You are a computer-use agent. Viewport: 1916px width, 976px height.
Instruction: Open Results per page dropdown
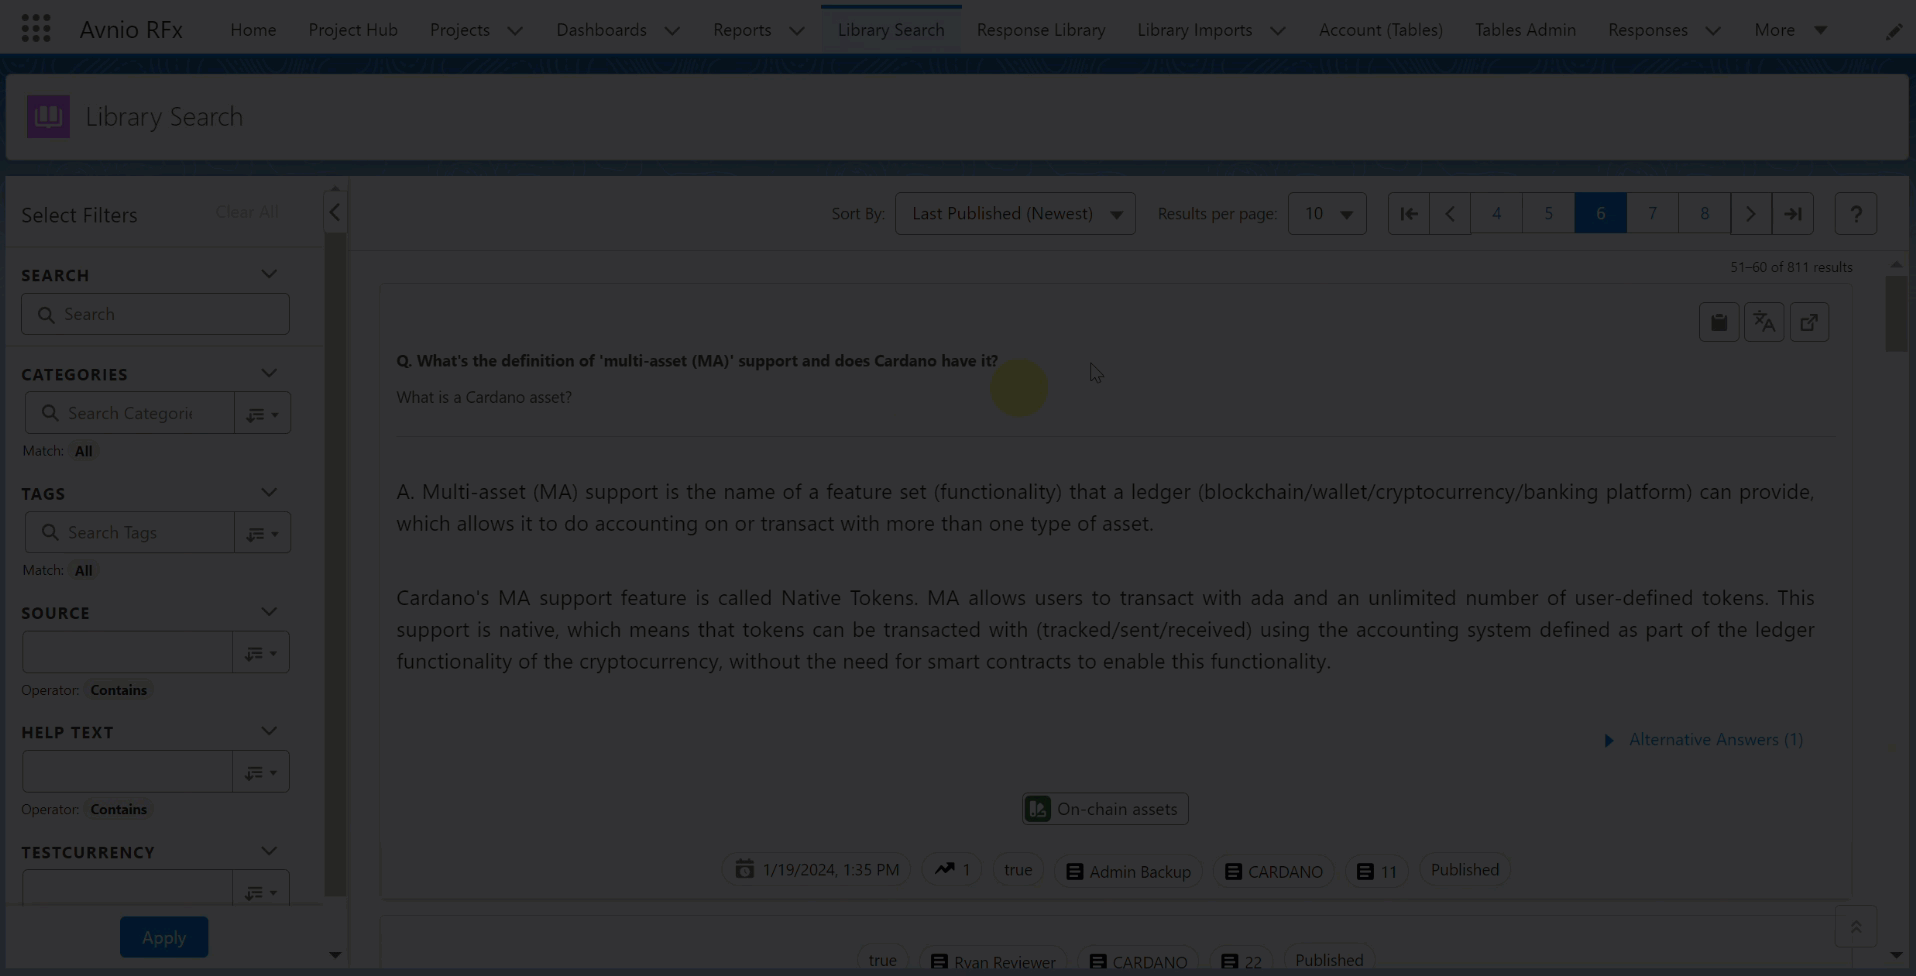pos(1327,213)
